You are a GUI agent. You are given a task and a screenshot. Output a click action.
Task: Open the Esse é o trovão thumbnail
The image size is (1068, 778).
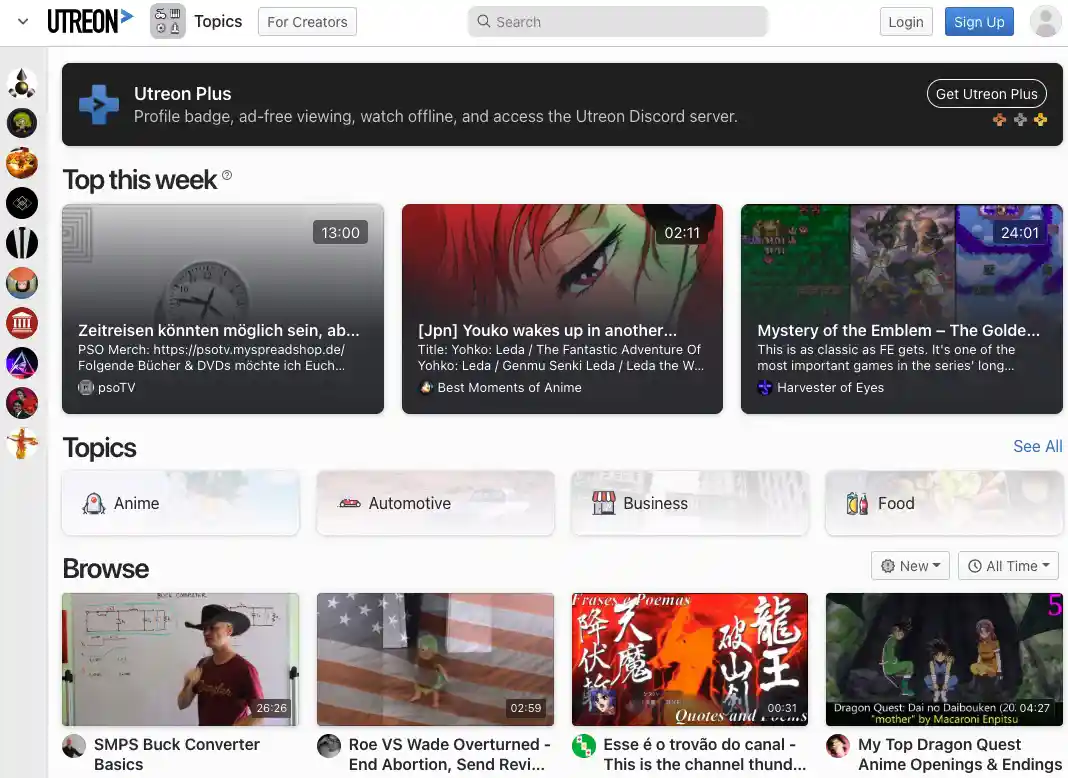click(x=690, y=659)
